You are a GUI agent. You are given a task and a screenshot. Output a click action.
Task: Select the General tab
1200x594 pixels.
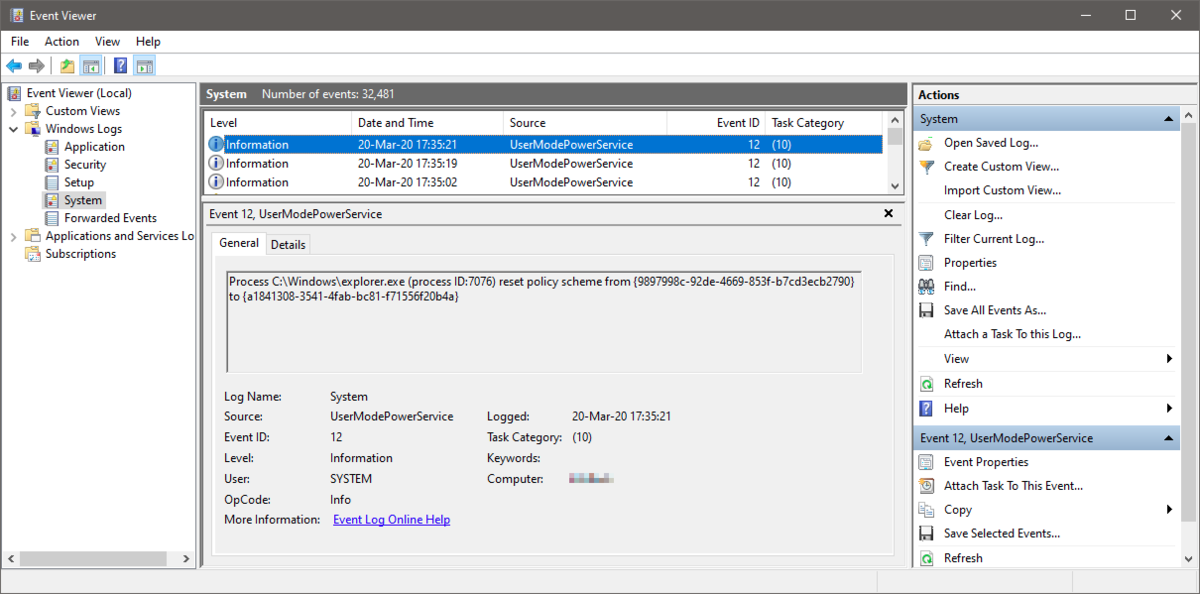point(239,243)
